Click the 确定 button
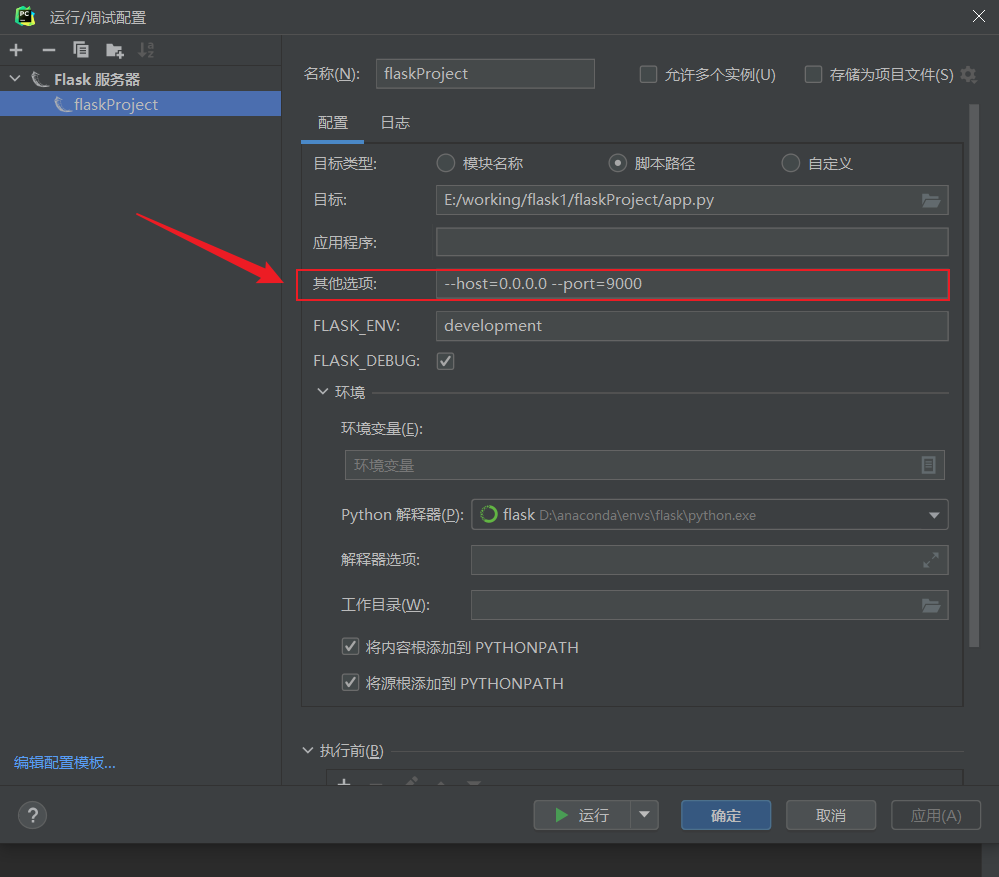999x877 pixels. pos(726,815)
